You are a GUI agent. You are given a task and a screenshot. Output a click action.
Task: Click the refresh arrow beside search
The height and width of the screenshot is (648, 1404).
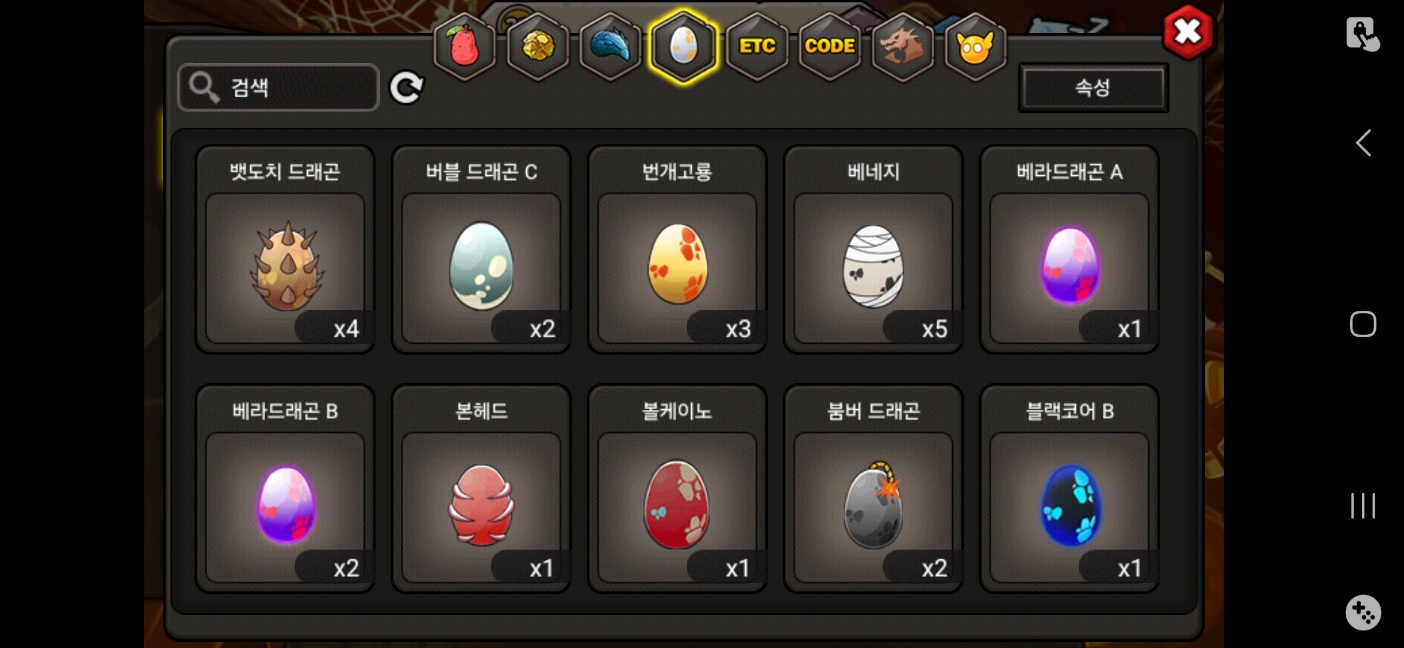point(406,87)
